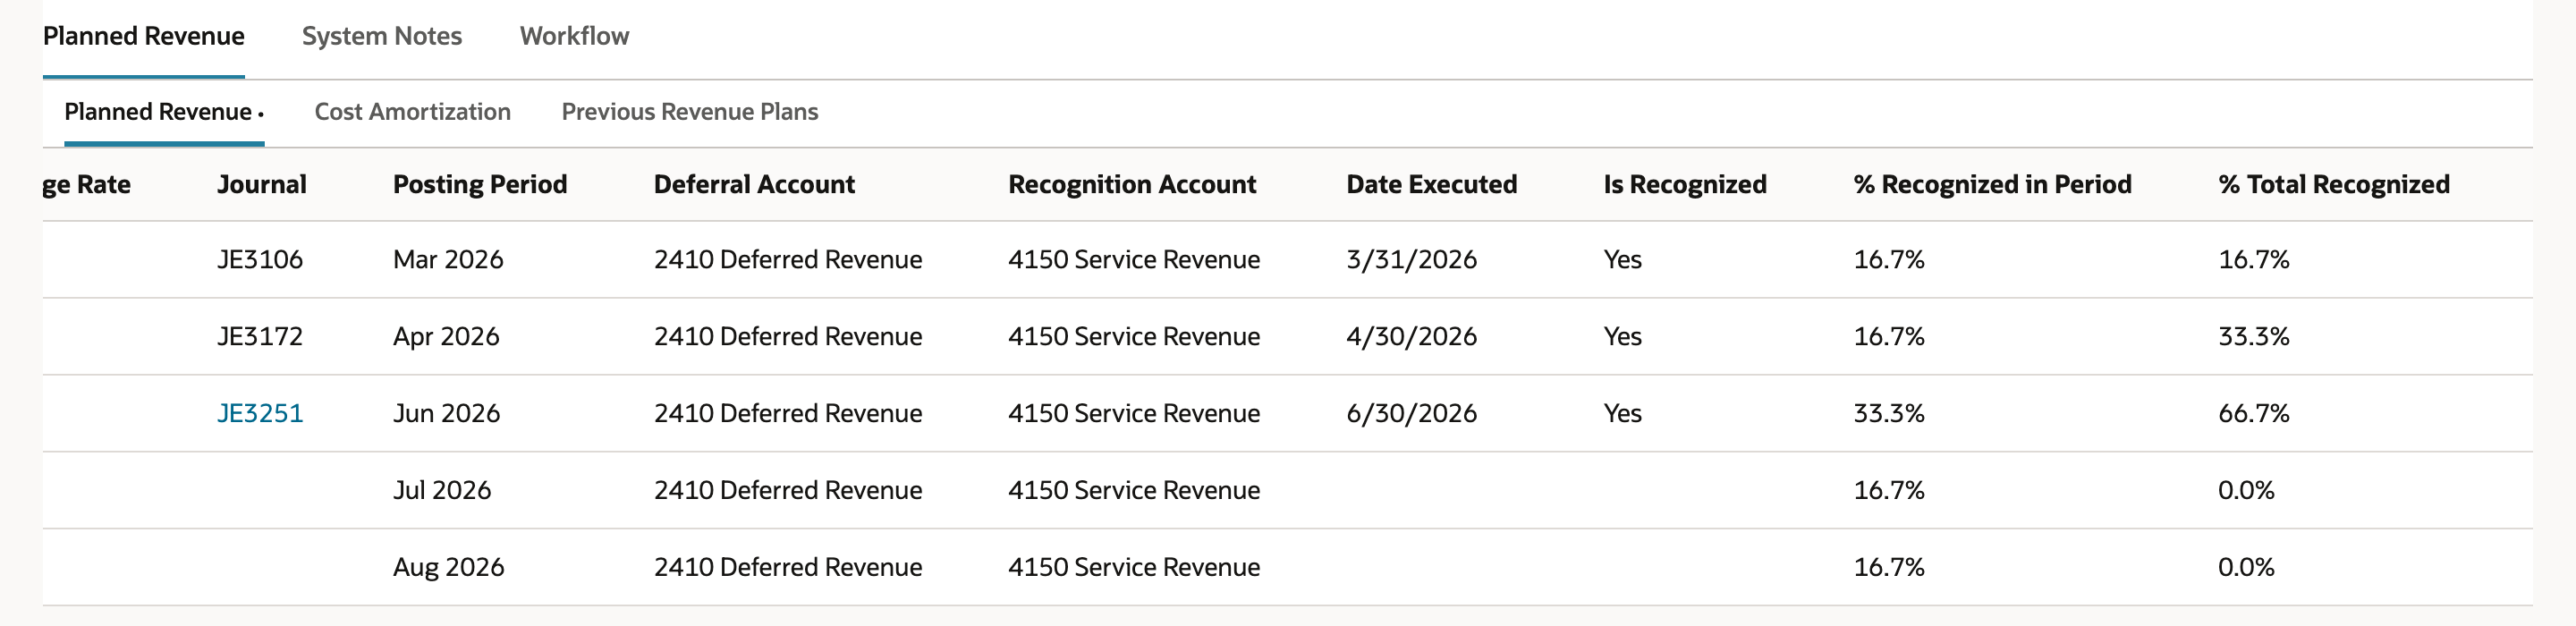Select the Planned Revenue subtab
2576x626 pixels.
[164, 112]
